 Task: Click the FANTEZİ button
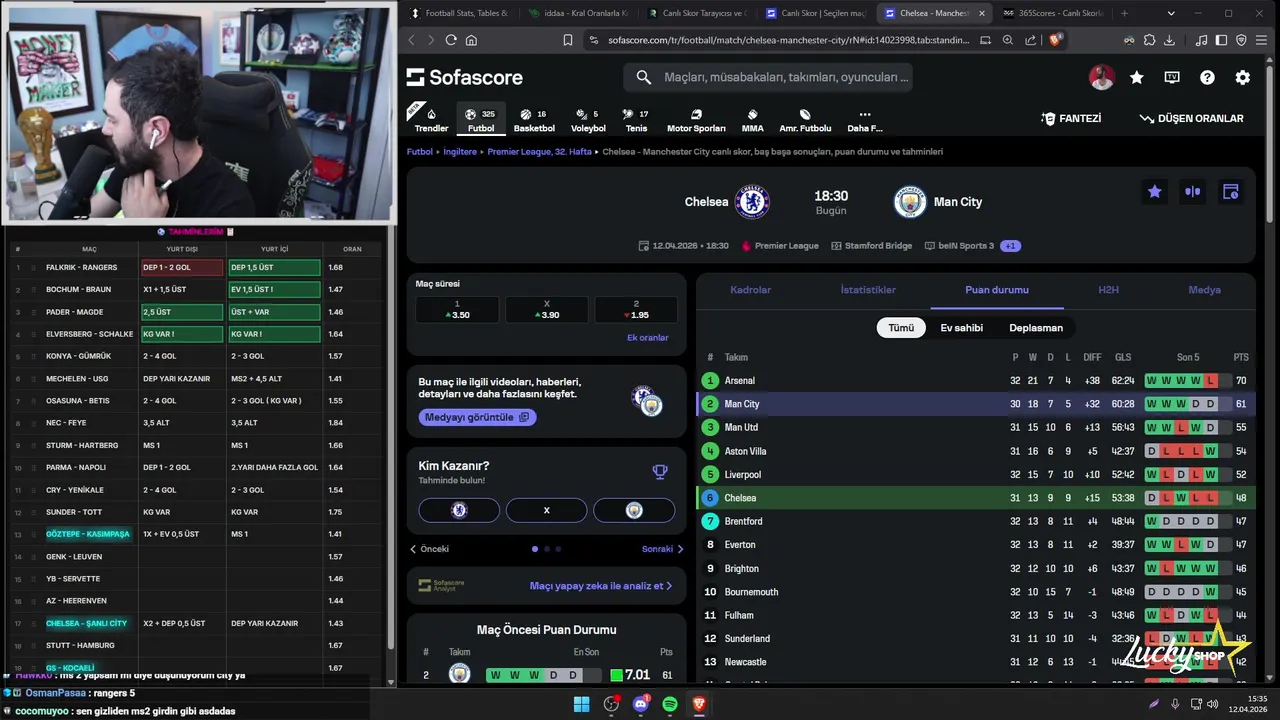click(1071, 118)
